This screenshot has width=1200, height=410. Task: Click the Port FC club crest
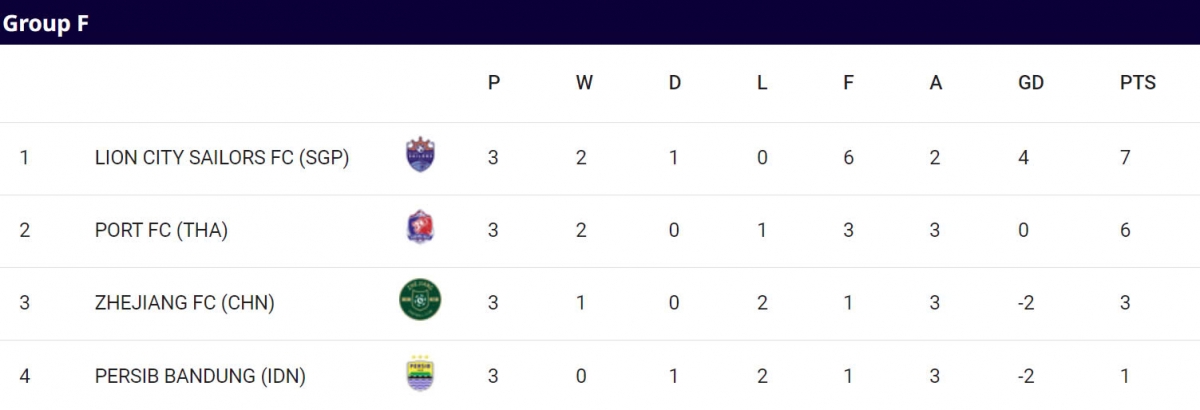pyautogui.click(x=420, y=228)
